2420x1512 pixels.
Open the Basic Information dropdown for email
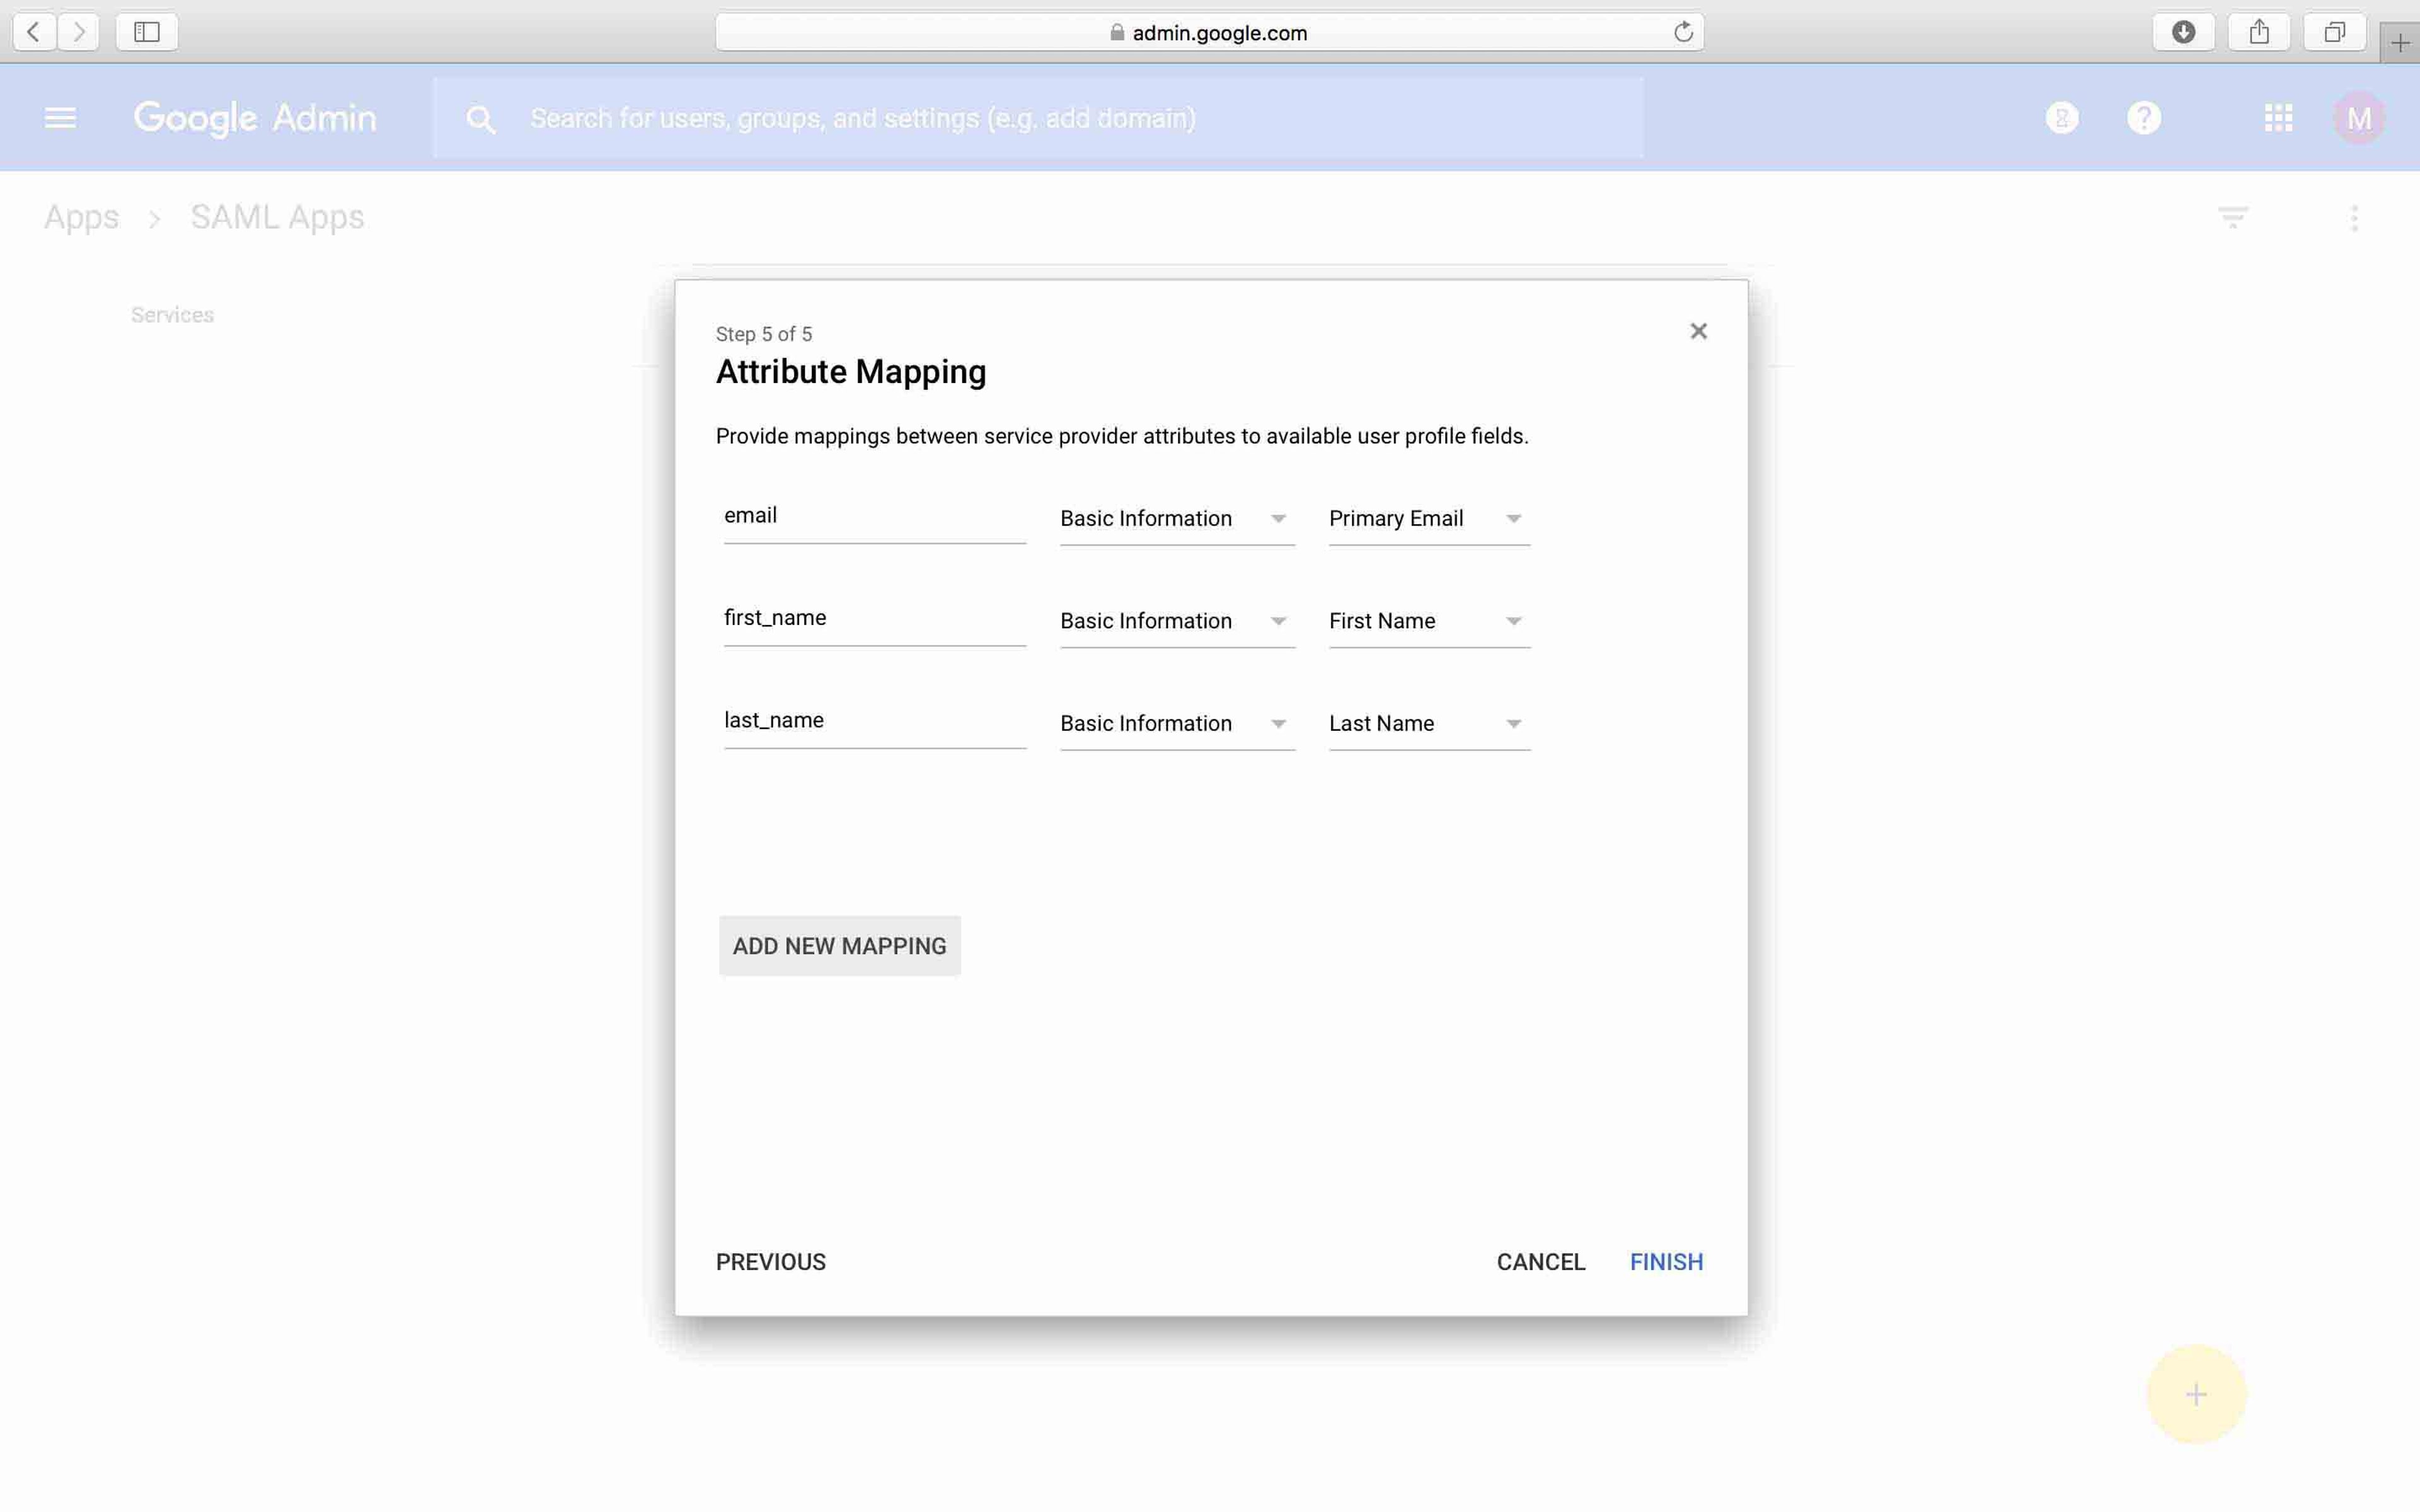[x=1177, y=519]
